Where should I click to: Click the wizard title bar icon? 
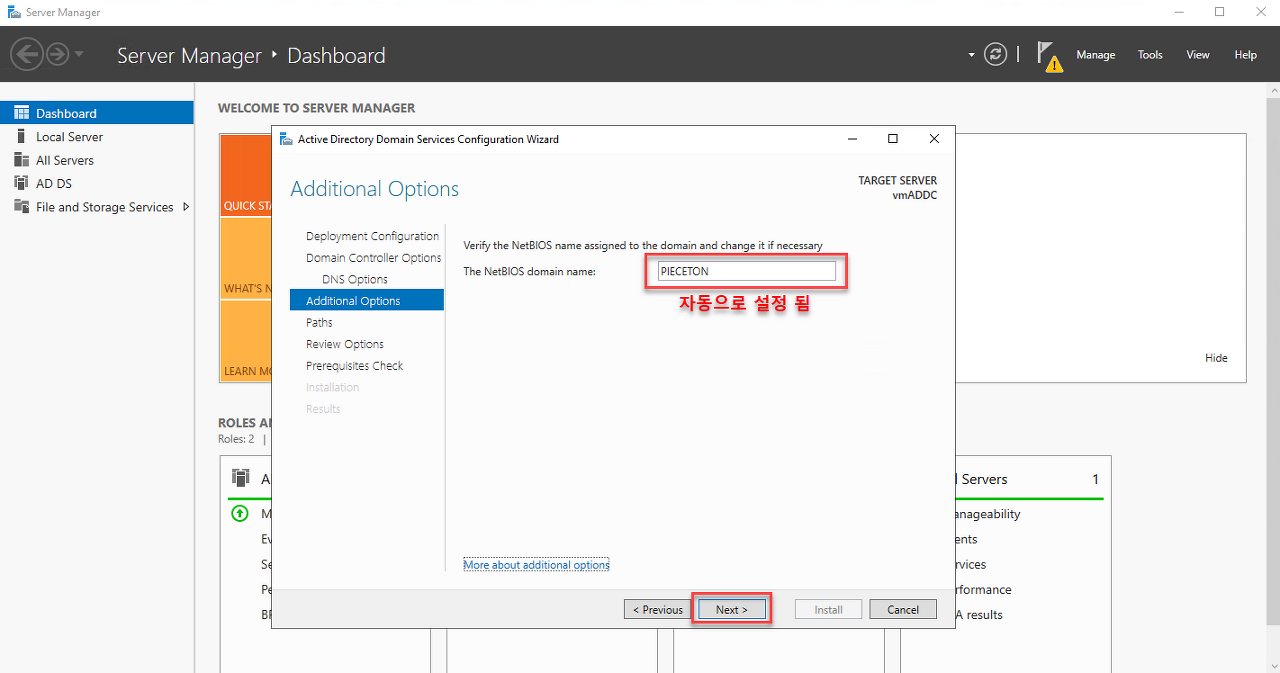[x=286, y=139]
